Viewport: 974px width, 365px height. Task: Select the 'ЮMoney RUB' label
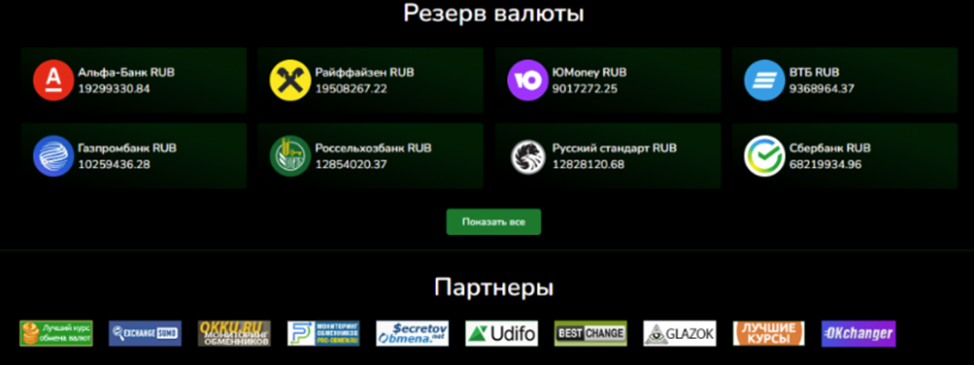click(589, 73)
